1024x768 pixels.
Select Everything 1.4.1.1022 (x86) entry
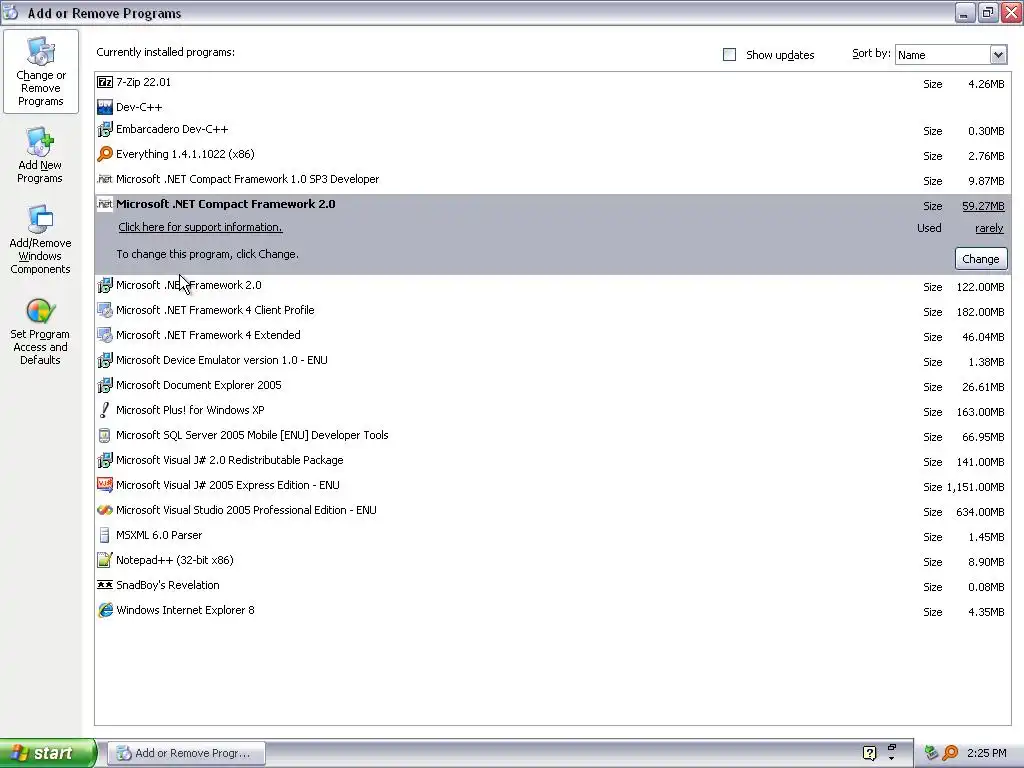tap(185, 154)
